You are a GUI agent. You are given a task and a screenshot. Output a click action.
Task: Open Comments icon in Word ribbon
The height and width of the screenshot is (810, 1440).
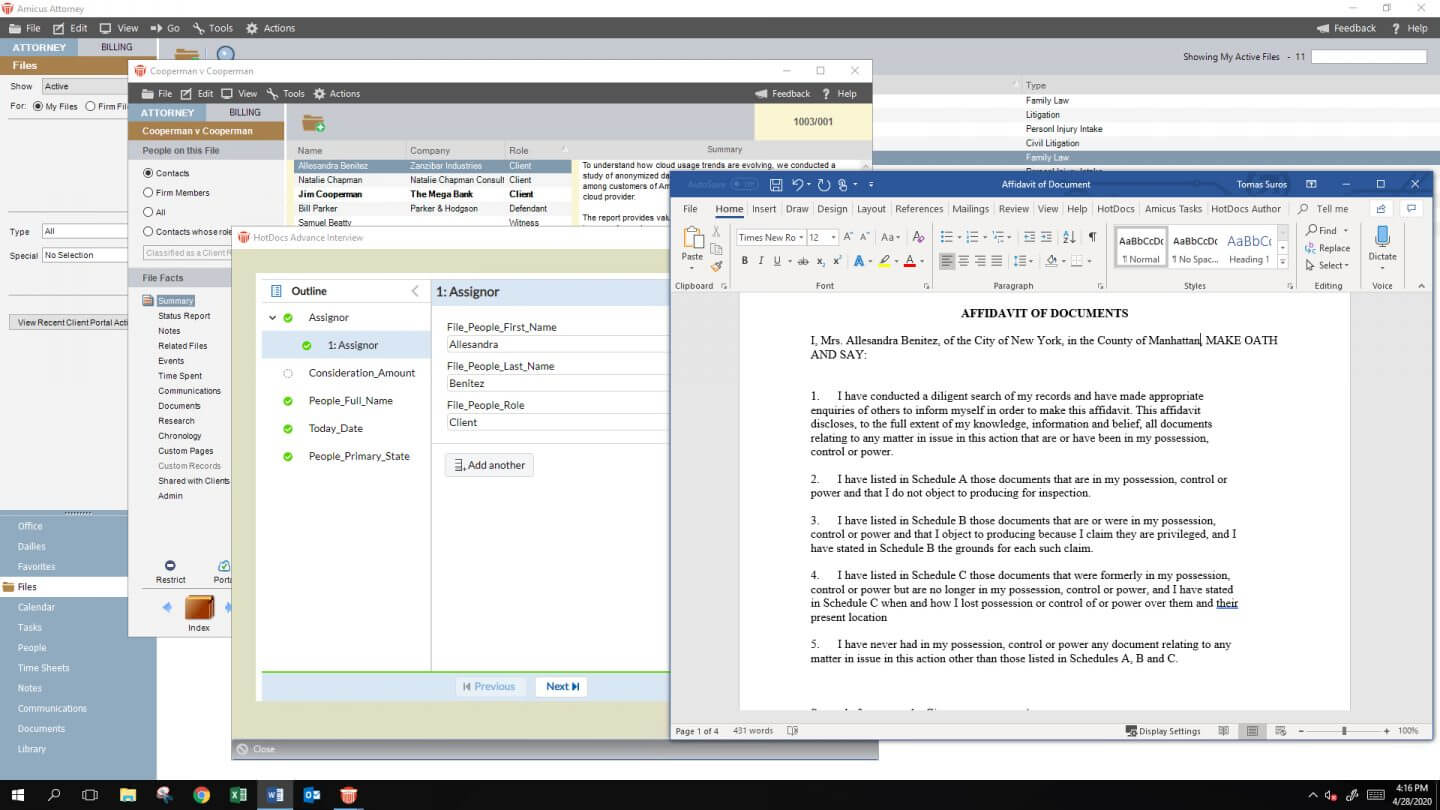coord(1411,209)
